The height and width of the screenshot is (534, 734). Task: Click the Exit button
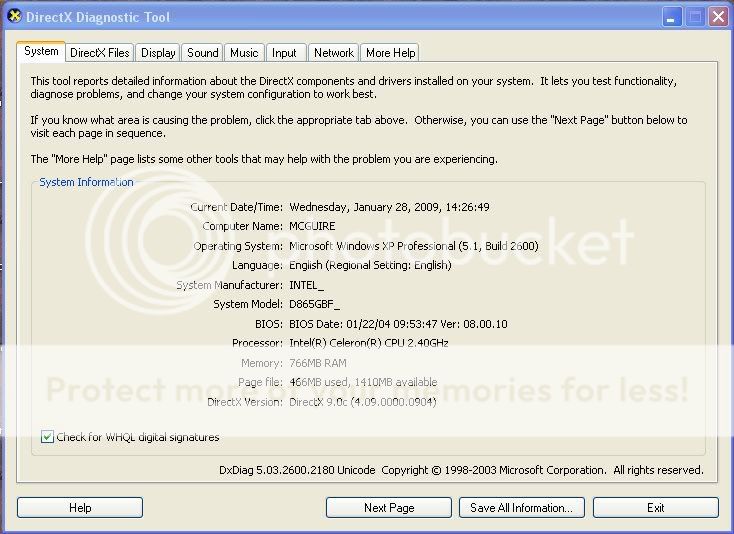(x=655, y=508)
